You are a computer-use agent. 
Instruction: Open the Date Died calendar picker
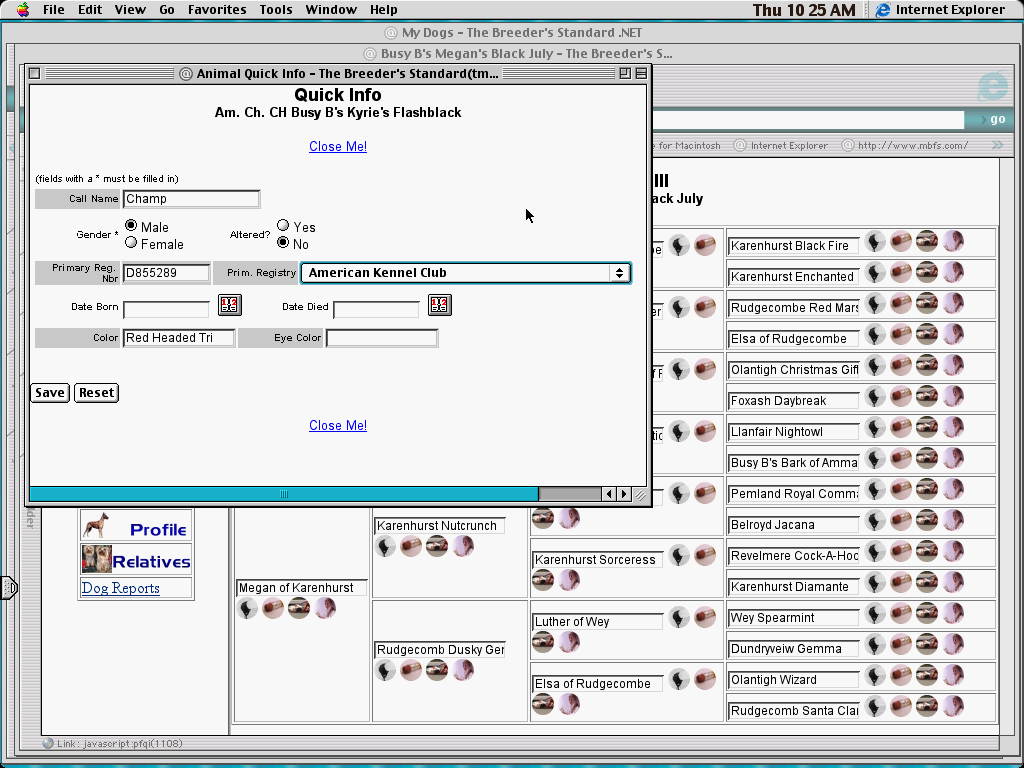440,305
